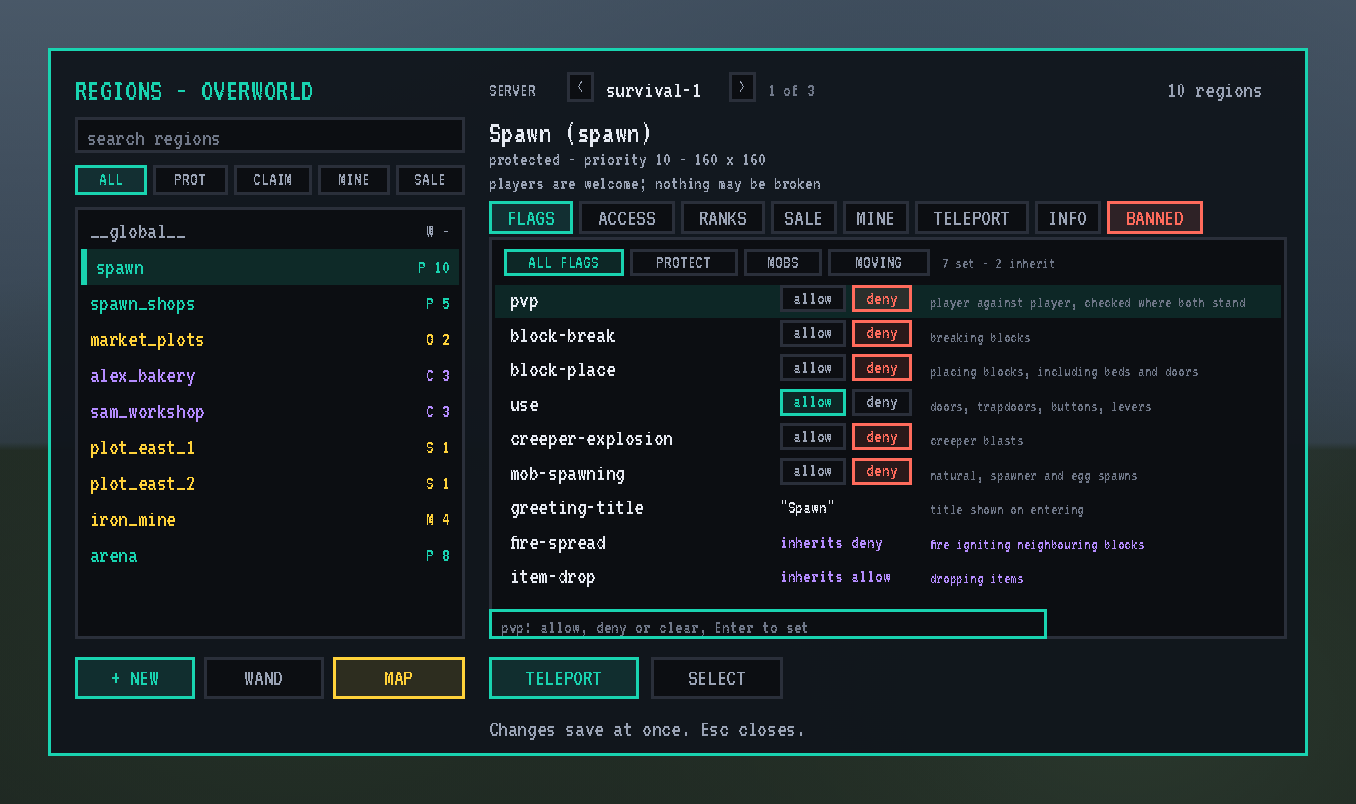This screenshot has width=1356, height=804.
Task: Click the + NEW region button
Action: click(x=135, y=678)
